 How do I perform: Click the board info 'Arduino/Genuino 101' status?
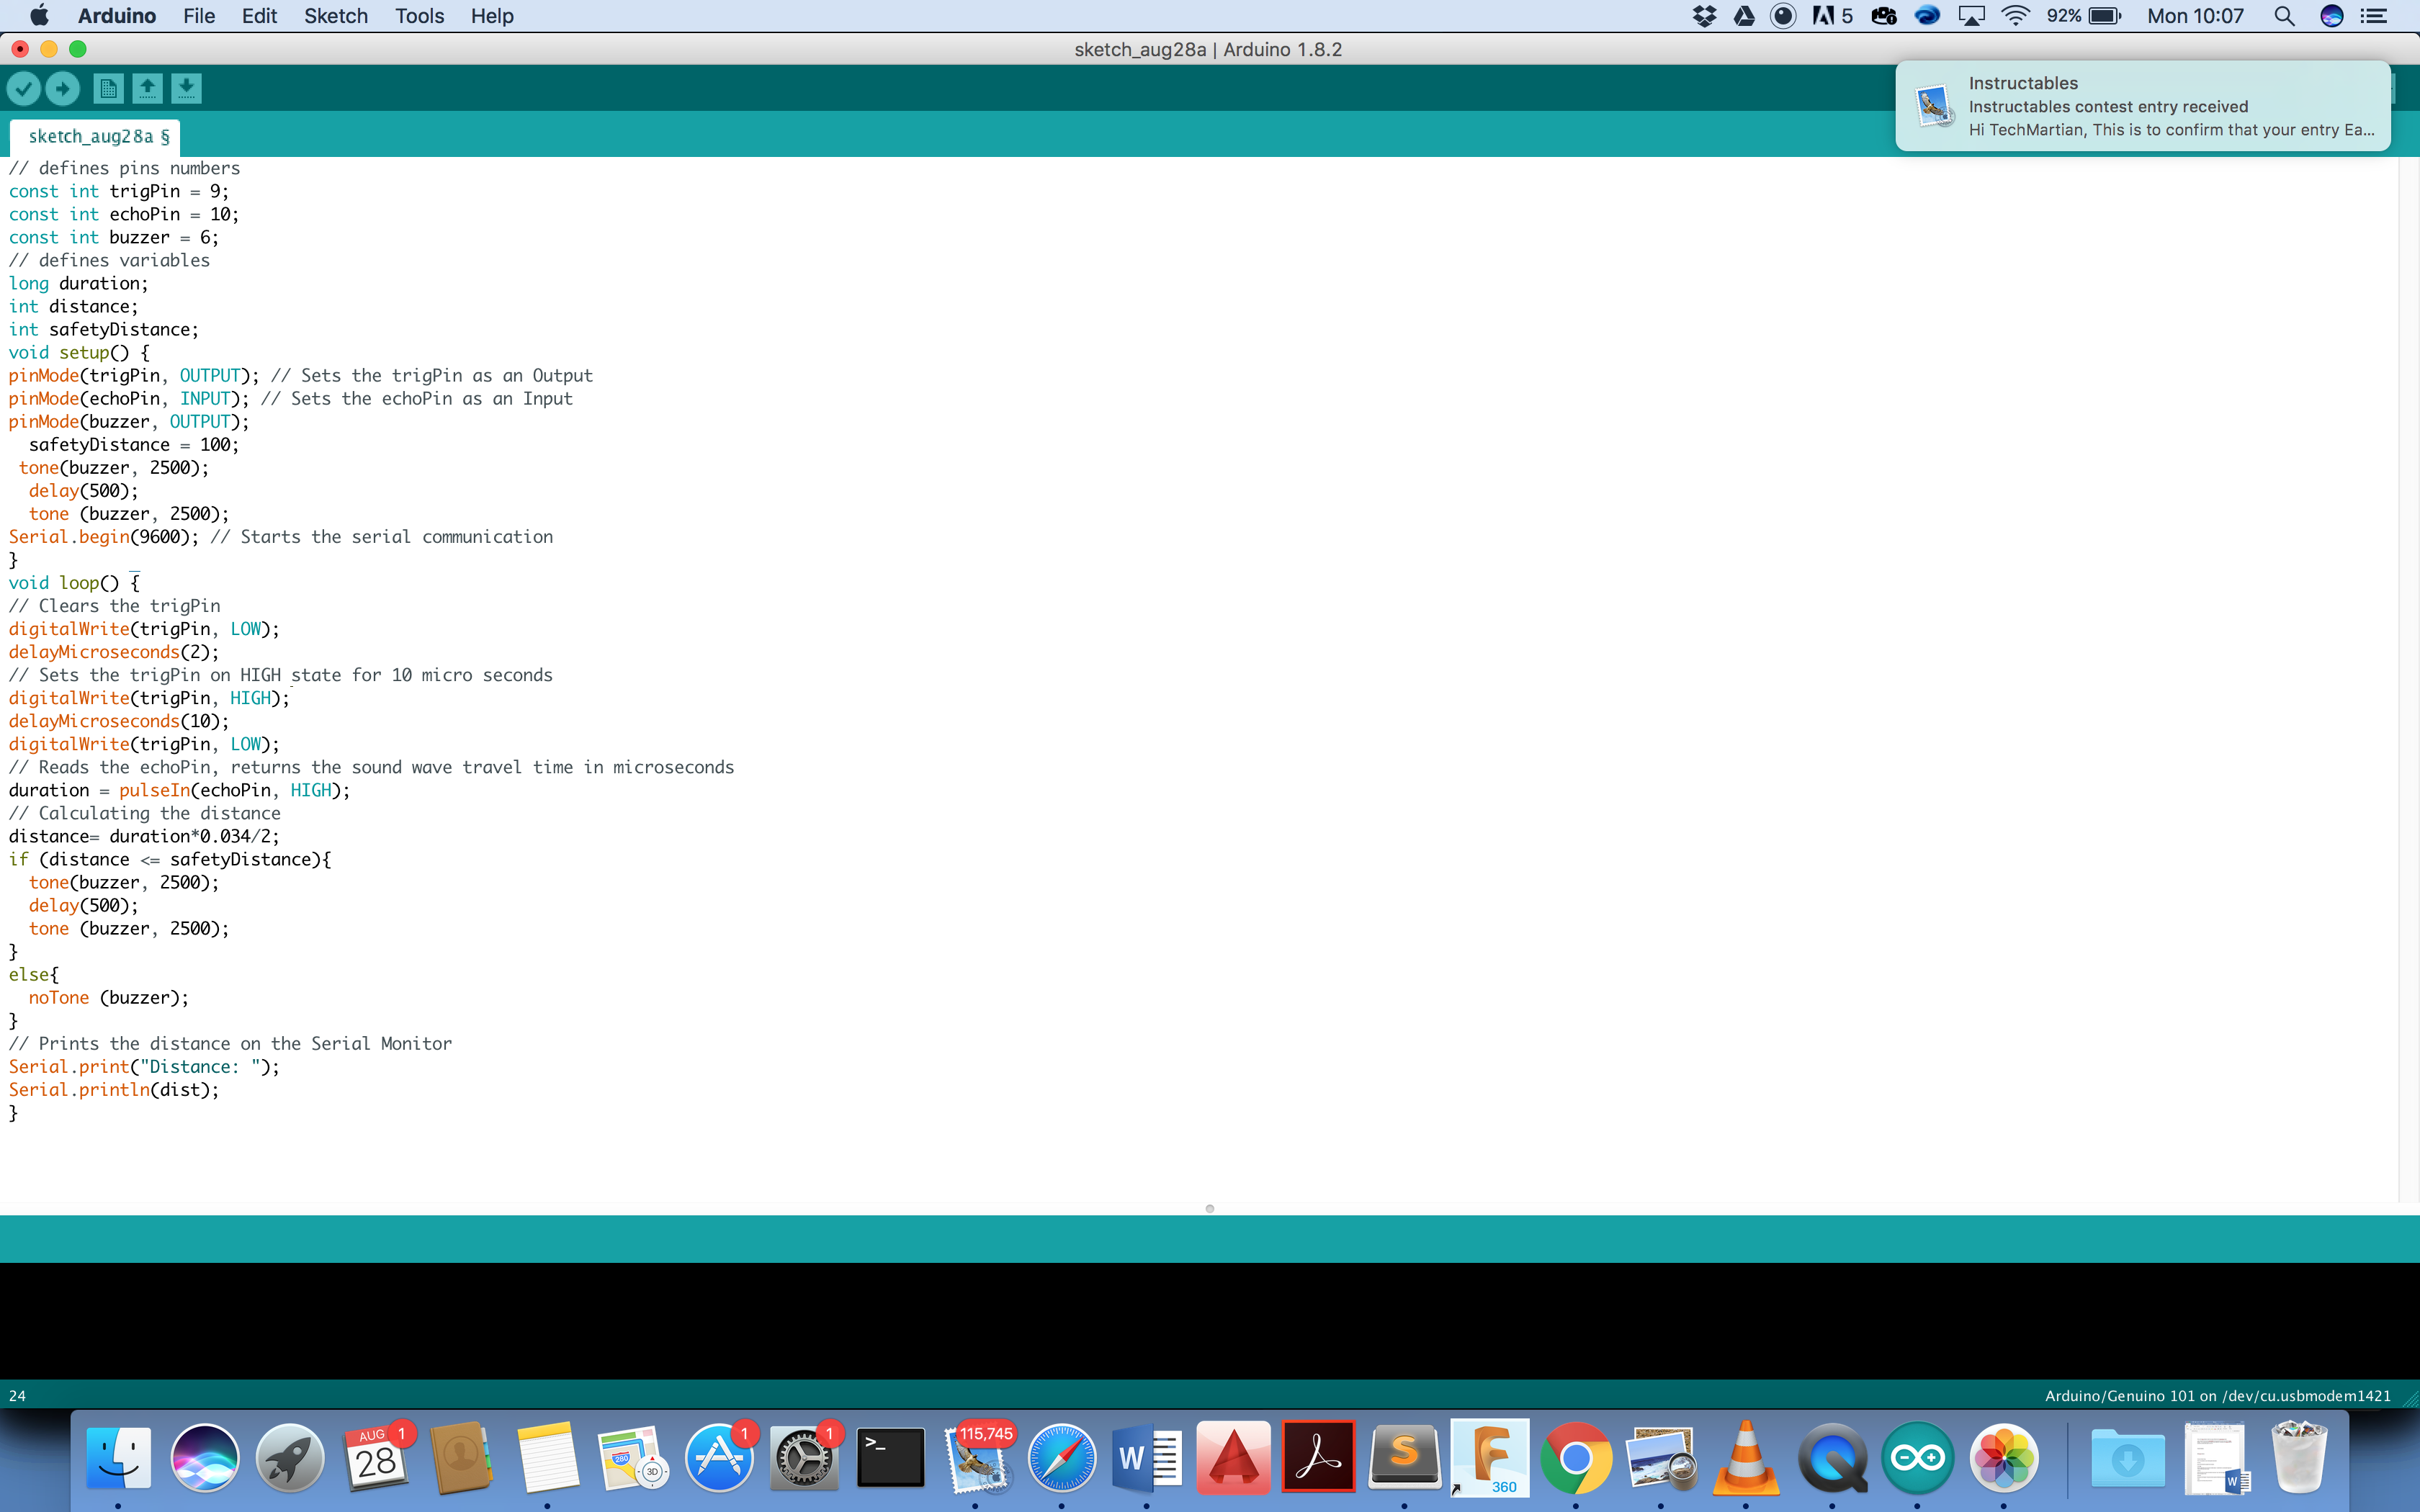point(2217,1396)
